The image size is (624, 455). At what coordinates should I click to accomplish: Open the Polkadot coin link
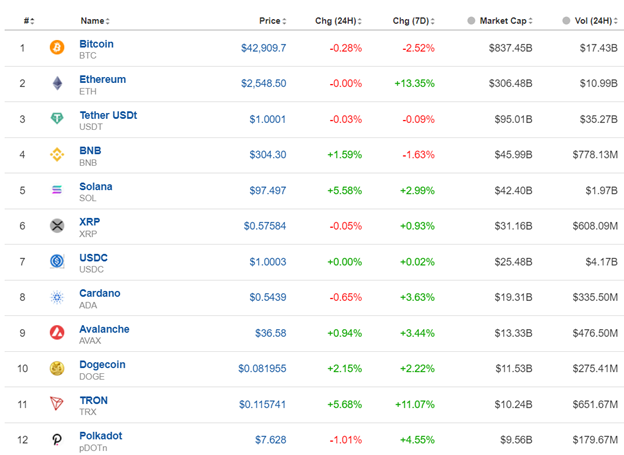(103, 436)
